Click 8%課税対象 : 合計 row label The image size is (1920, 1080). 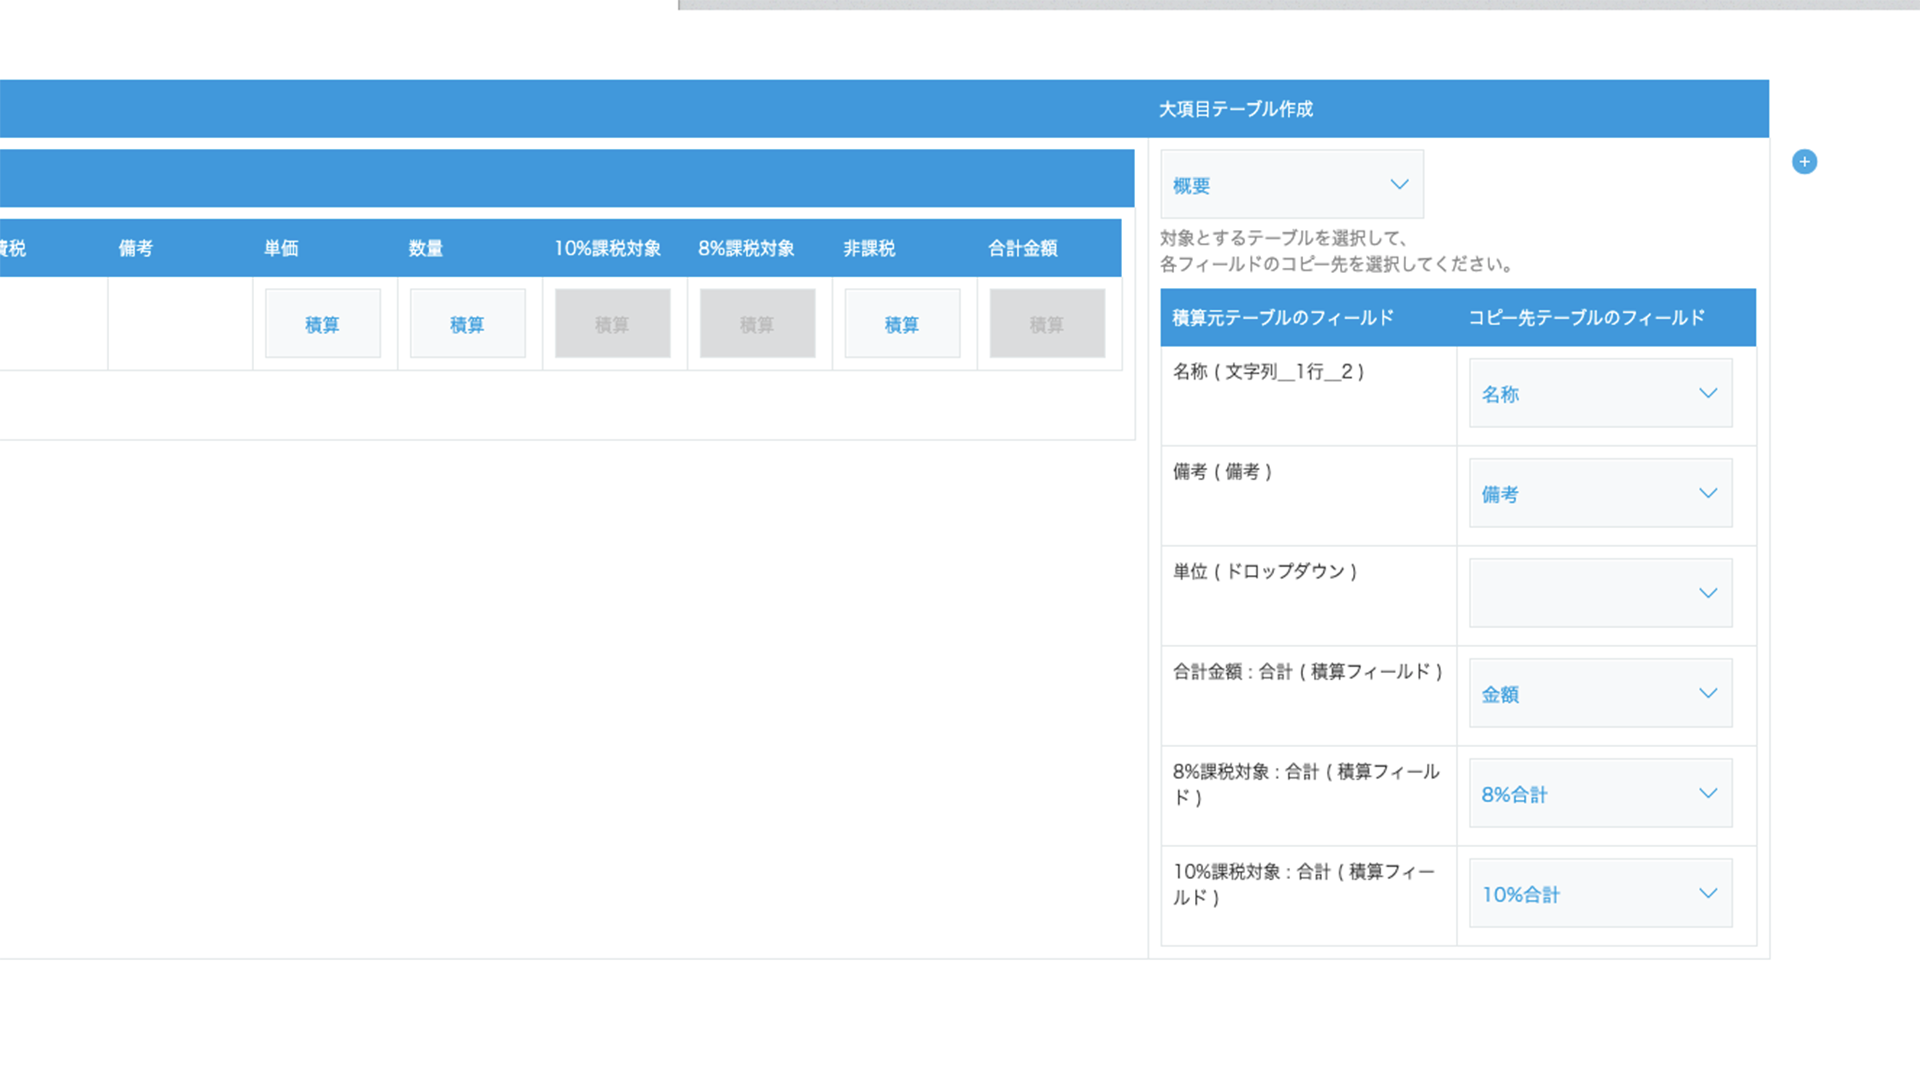1306,785
